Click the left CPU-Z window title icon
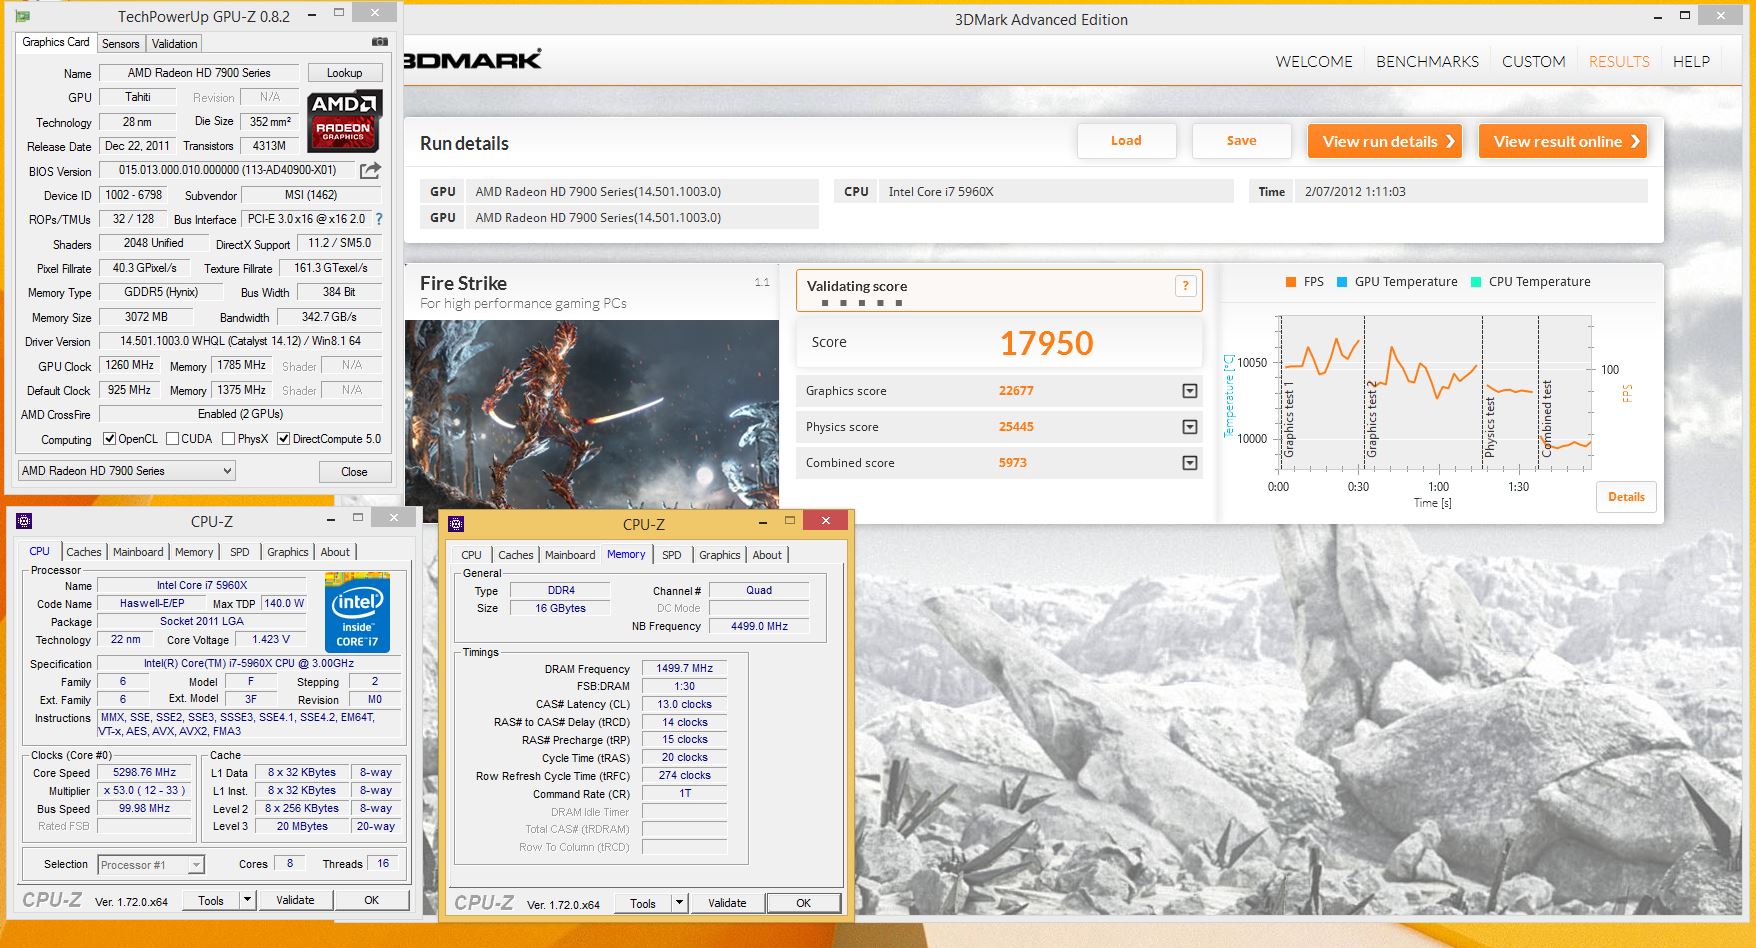The width and height of the screenshot is (1756, 948). (x=24, y=521)
